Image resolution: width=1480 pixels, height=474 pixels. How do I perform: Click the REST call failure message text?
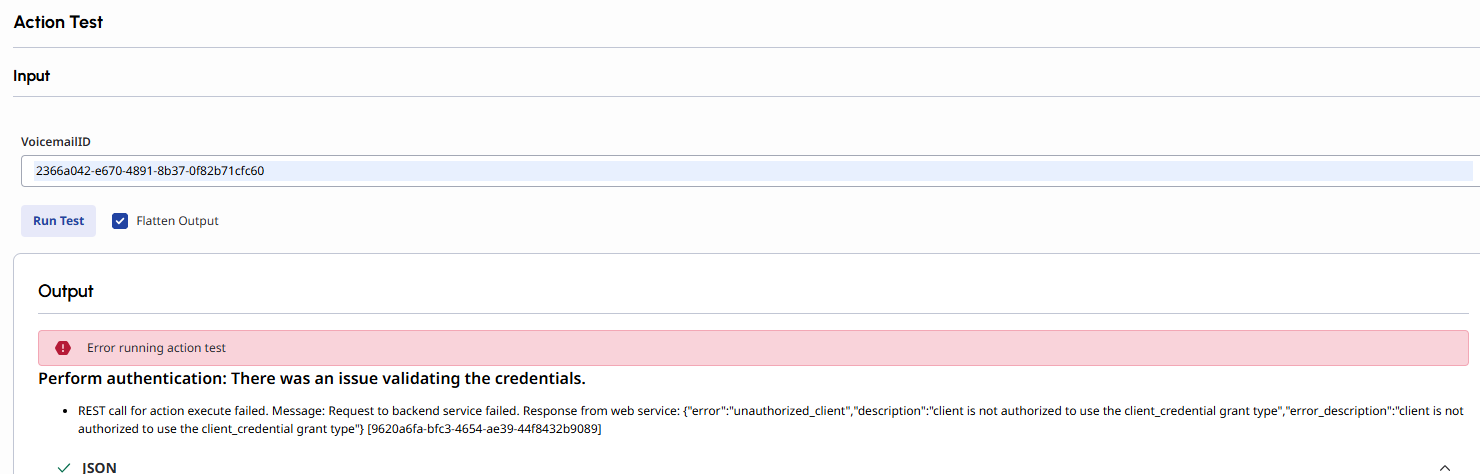point(300,411)
